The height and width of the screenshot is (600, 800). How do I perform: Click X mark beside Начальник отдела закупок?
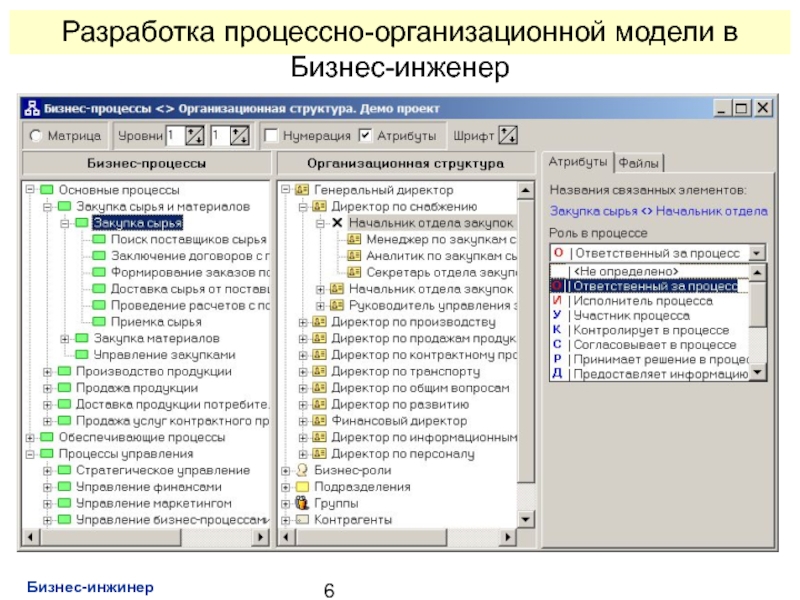337,223
